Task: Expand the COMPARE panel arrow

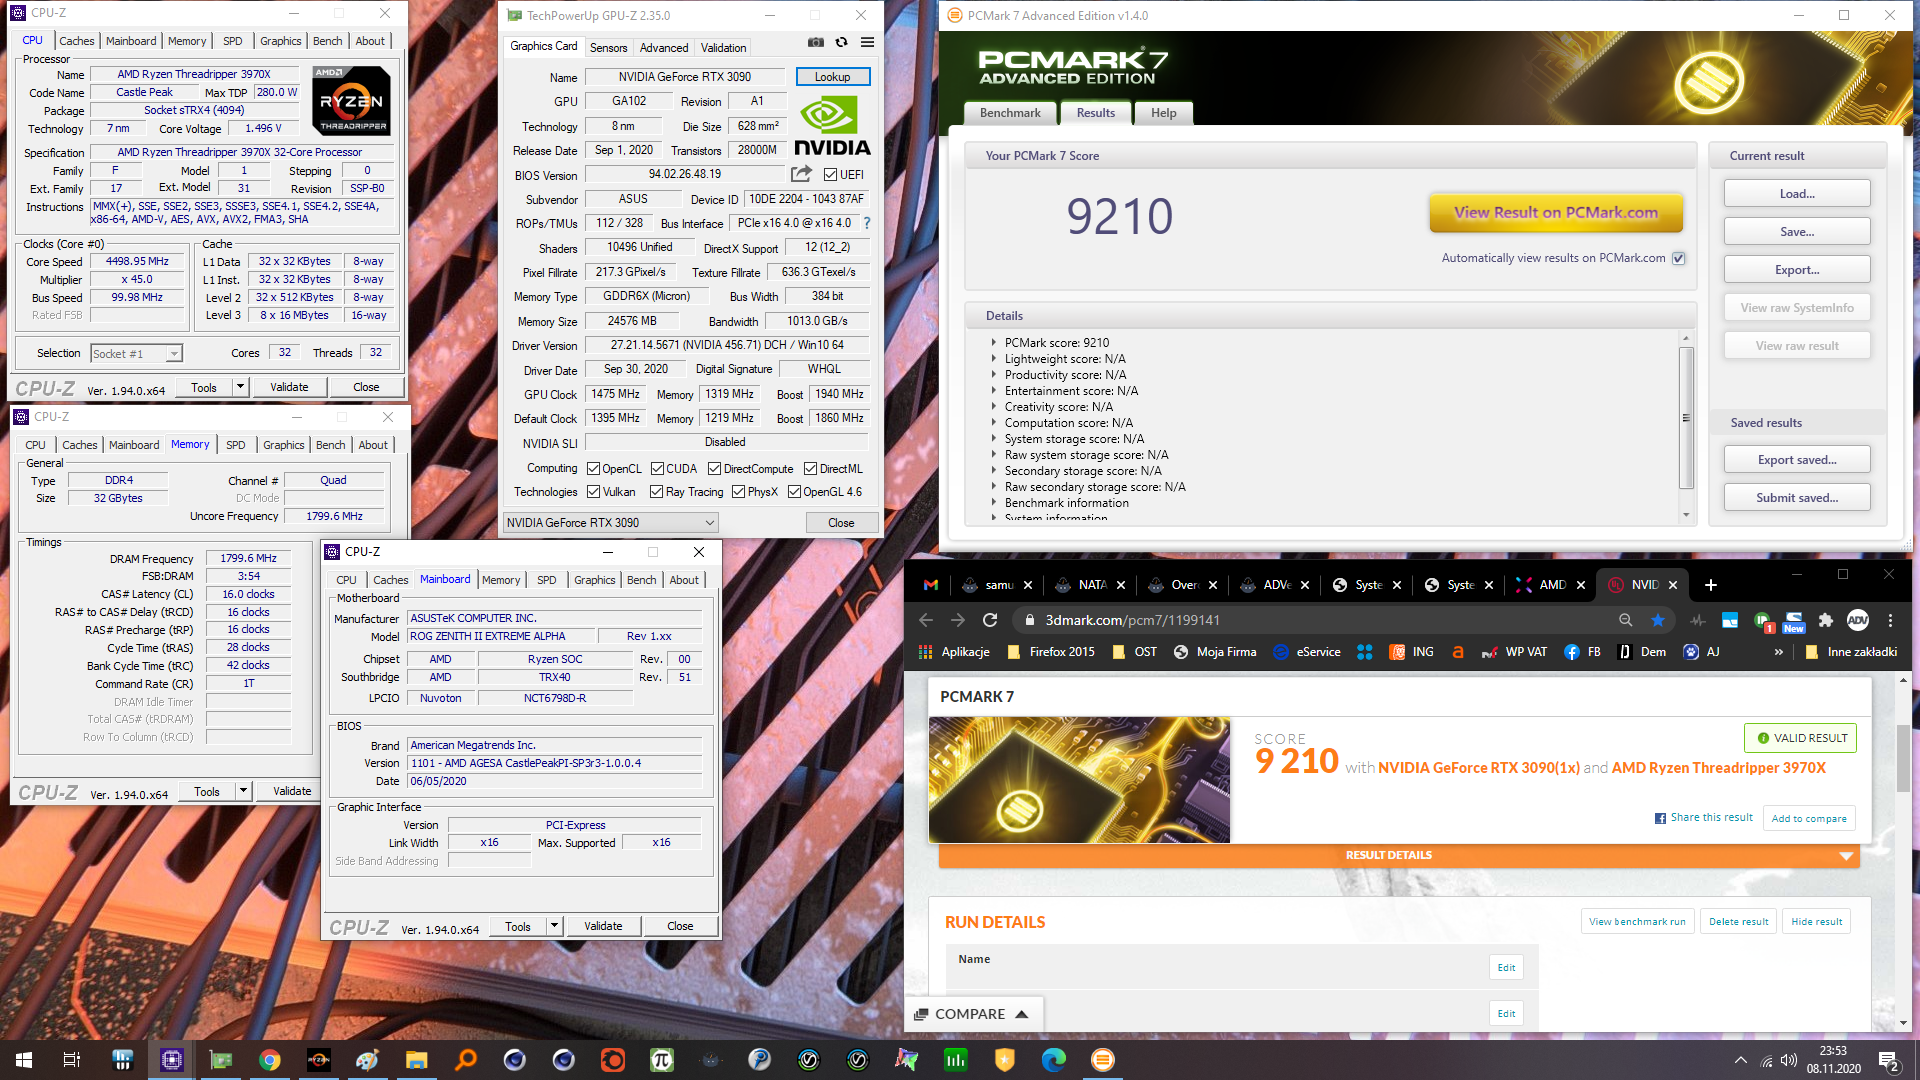Action: 1021,1014
